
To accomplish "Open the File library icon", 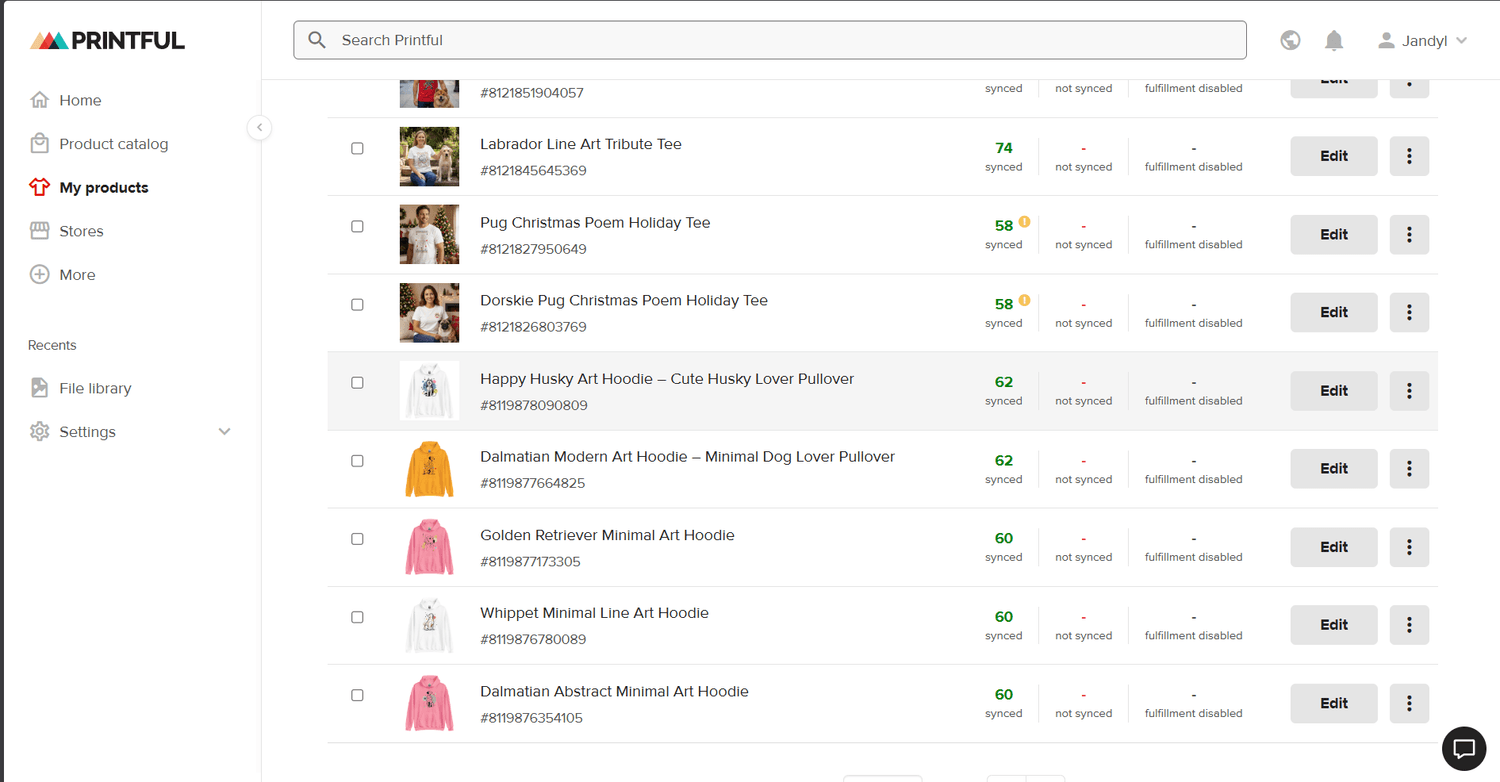I will pyautogui.click(x=40, y=388).
